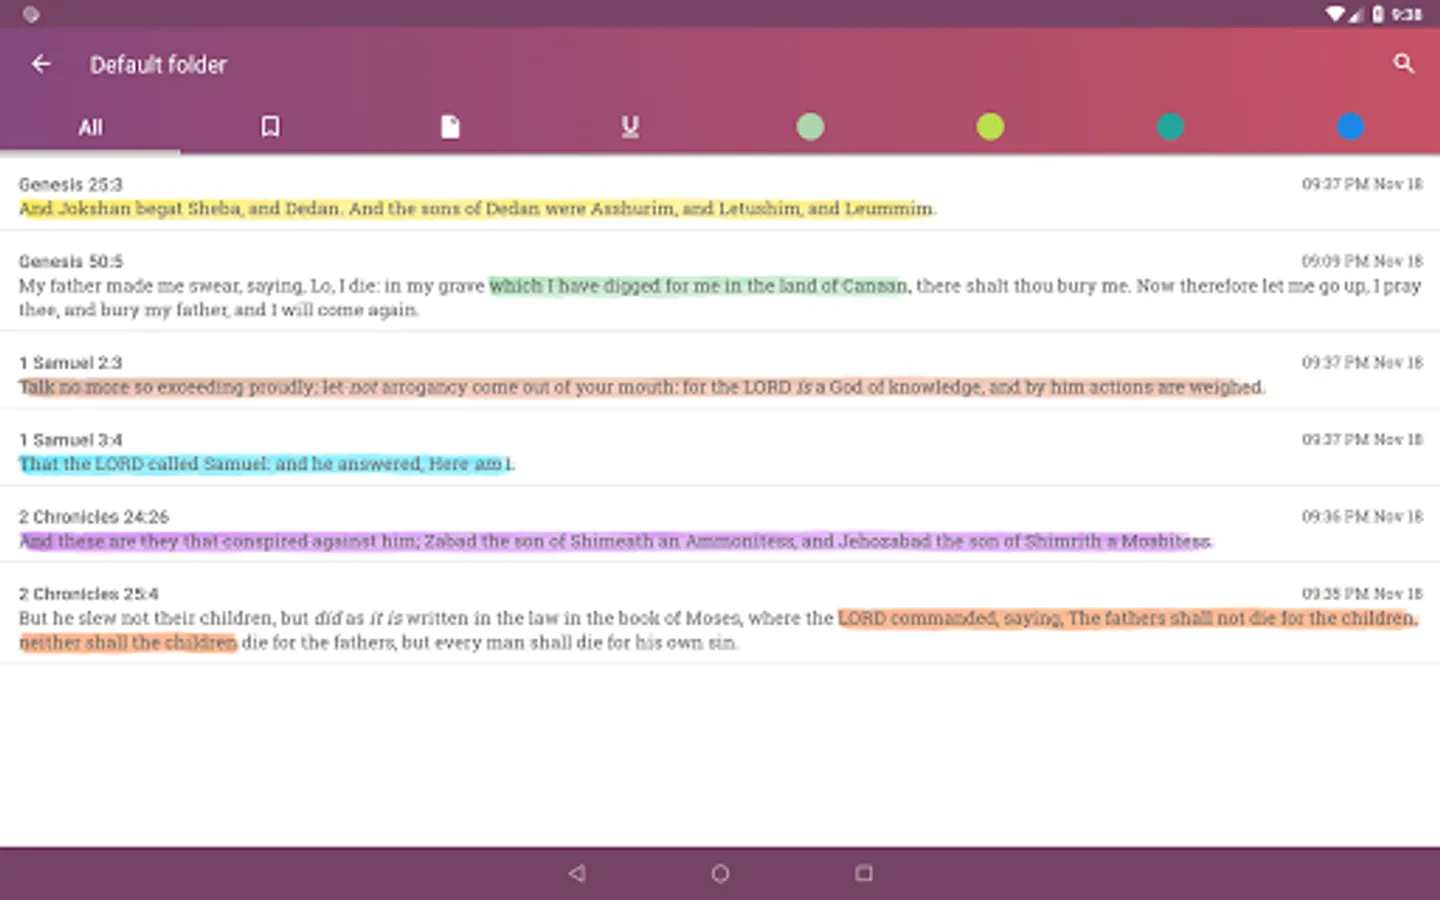Switch to the underline filter tab

click(630, 127)
